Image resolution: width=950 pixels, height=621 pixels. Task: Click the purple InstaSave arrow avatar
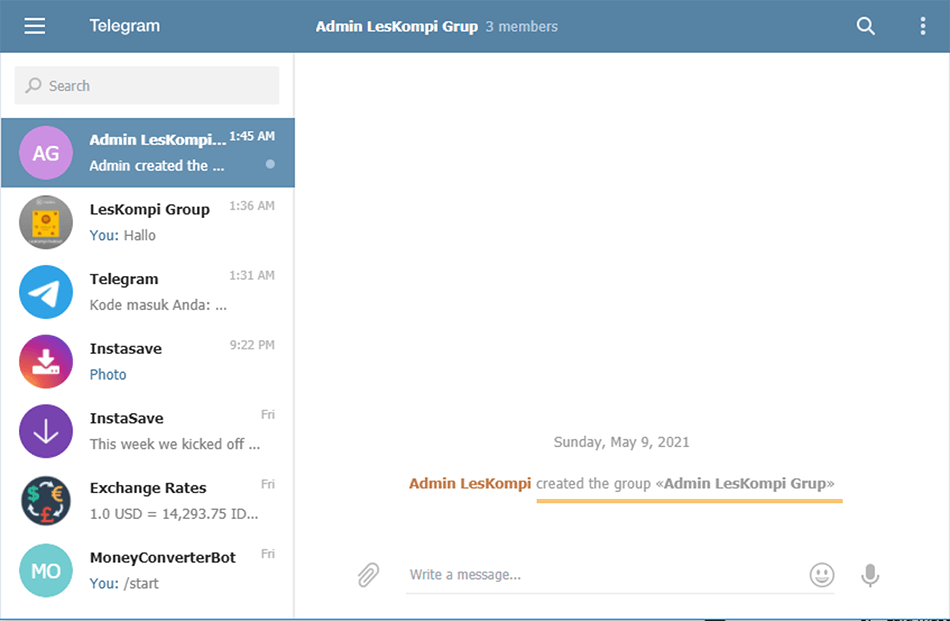pos(46,431)
